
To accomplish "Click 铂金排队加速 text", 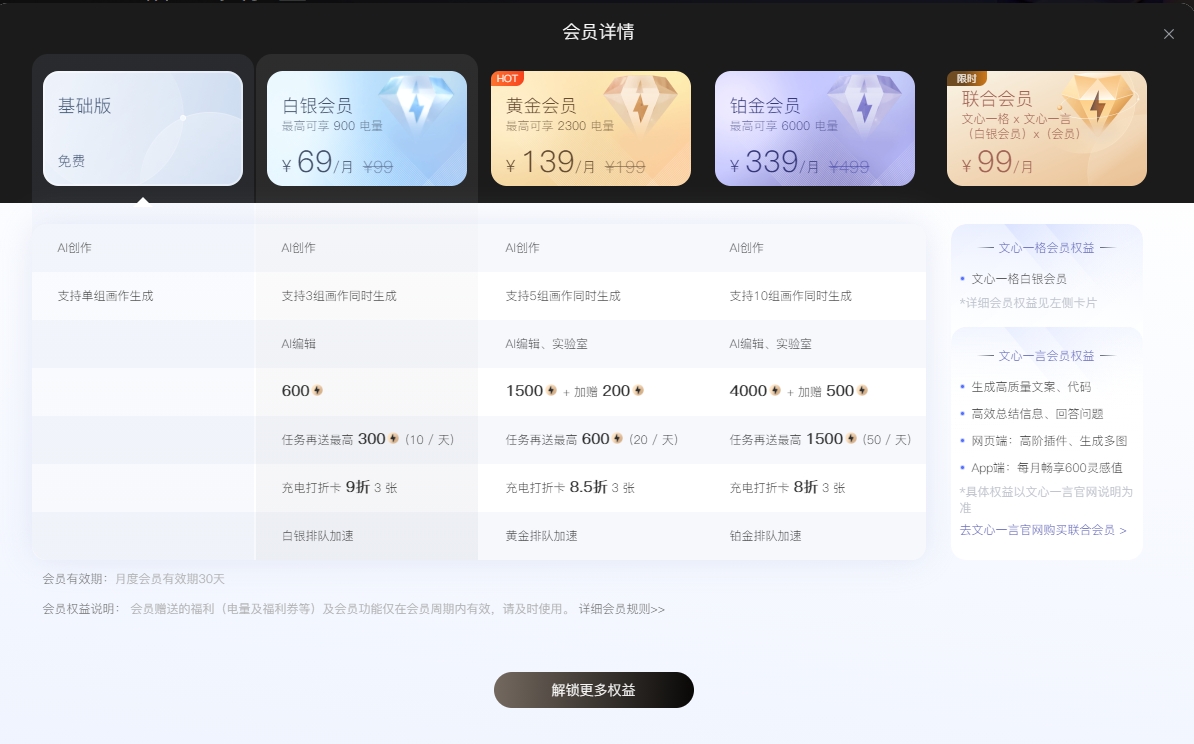I will pos(765,536).
